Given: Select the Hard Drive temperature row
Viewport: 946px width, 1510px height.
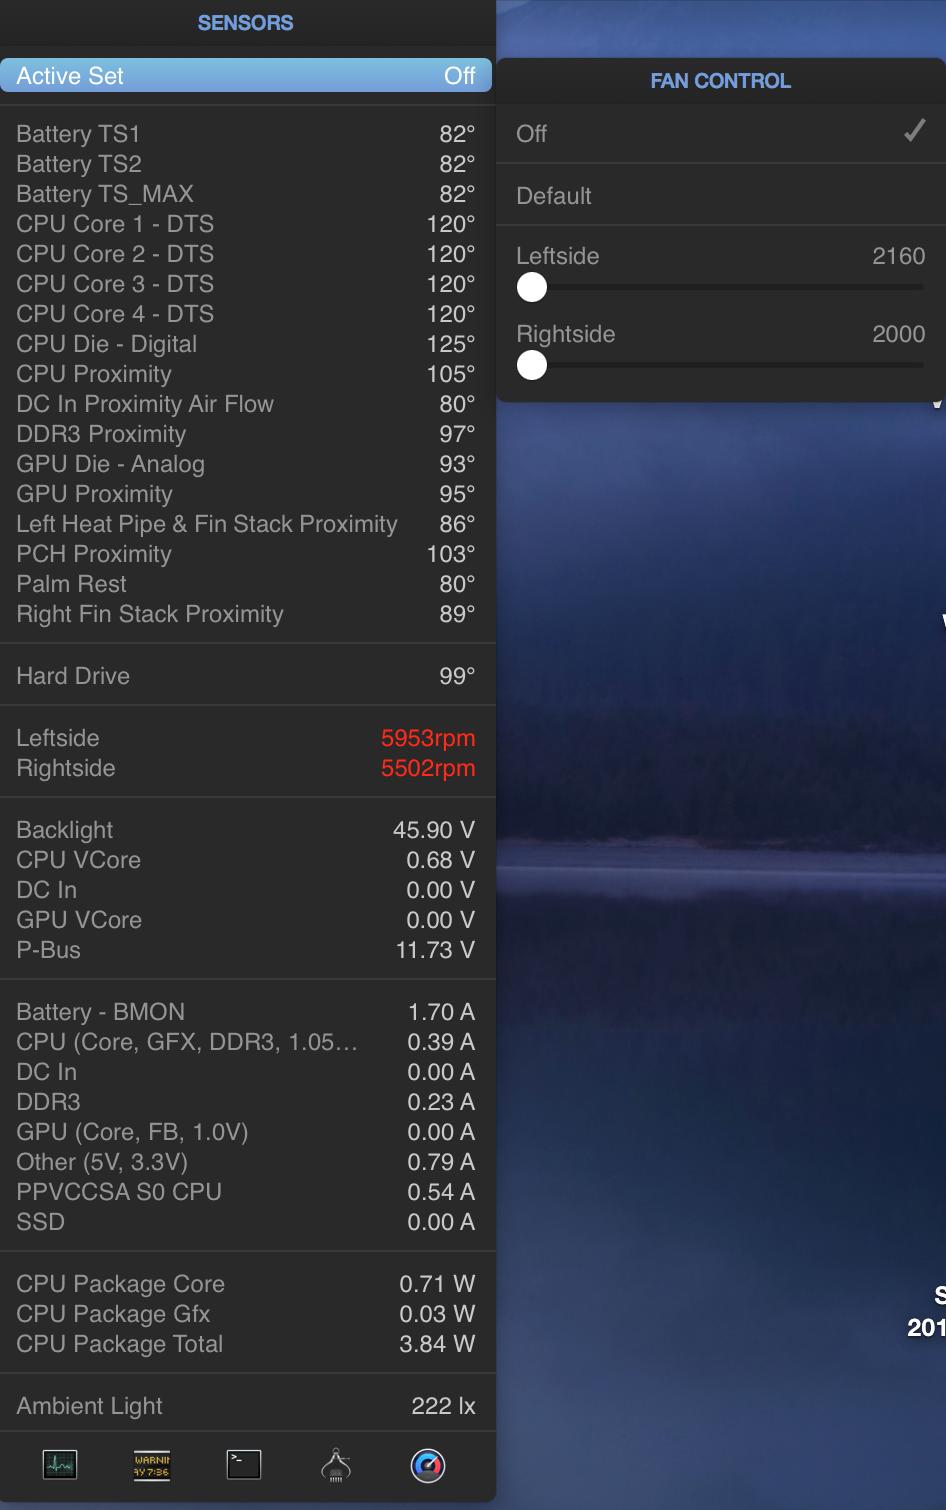Looking at the screenshot, I should 245,676.
